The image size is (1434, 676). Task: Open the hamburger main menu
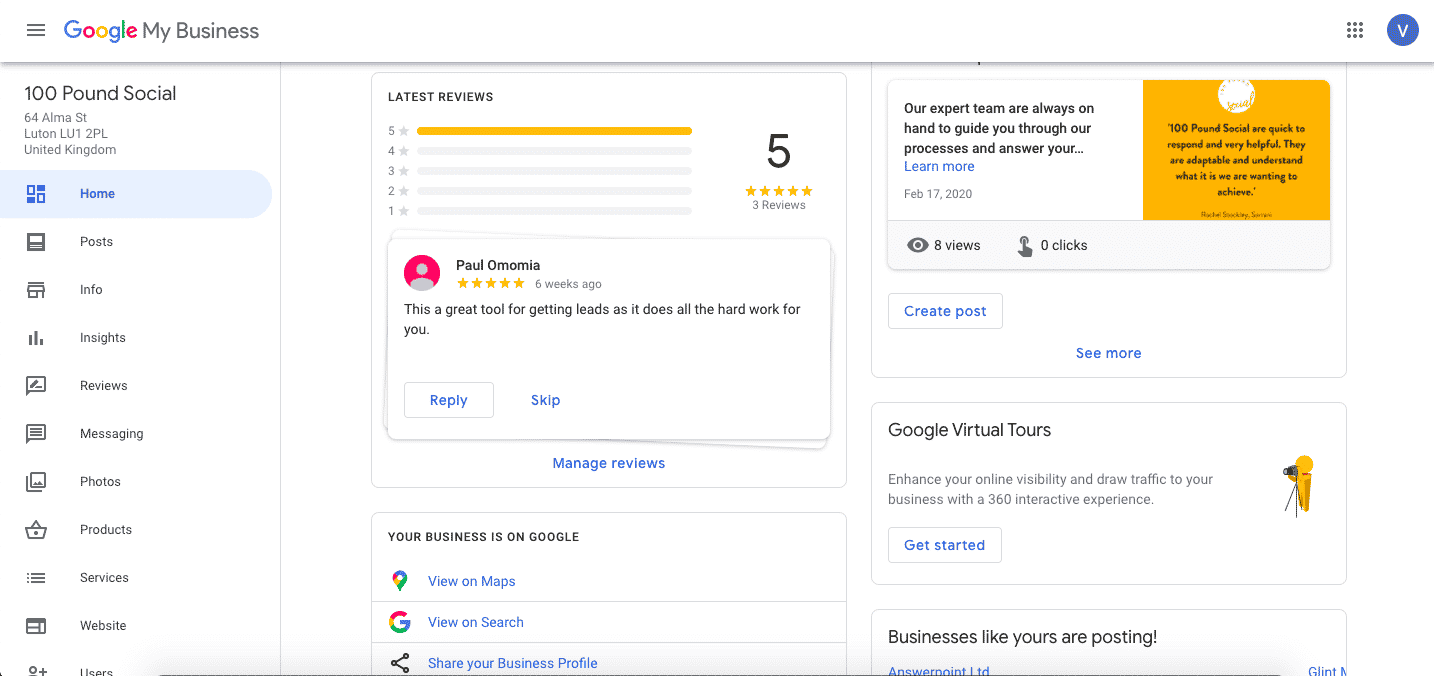tap(36, 30)
